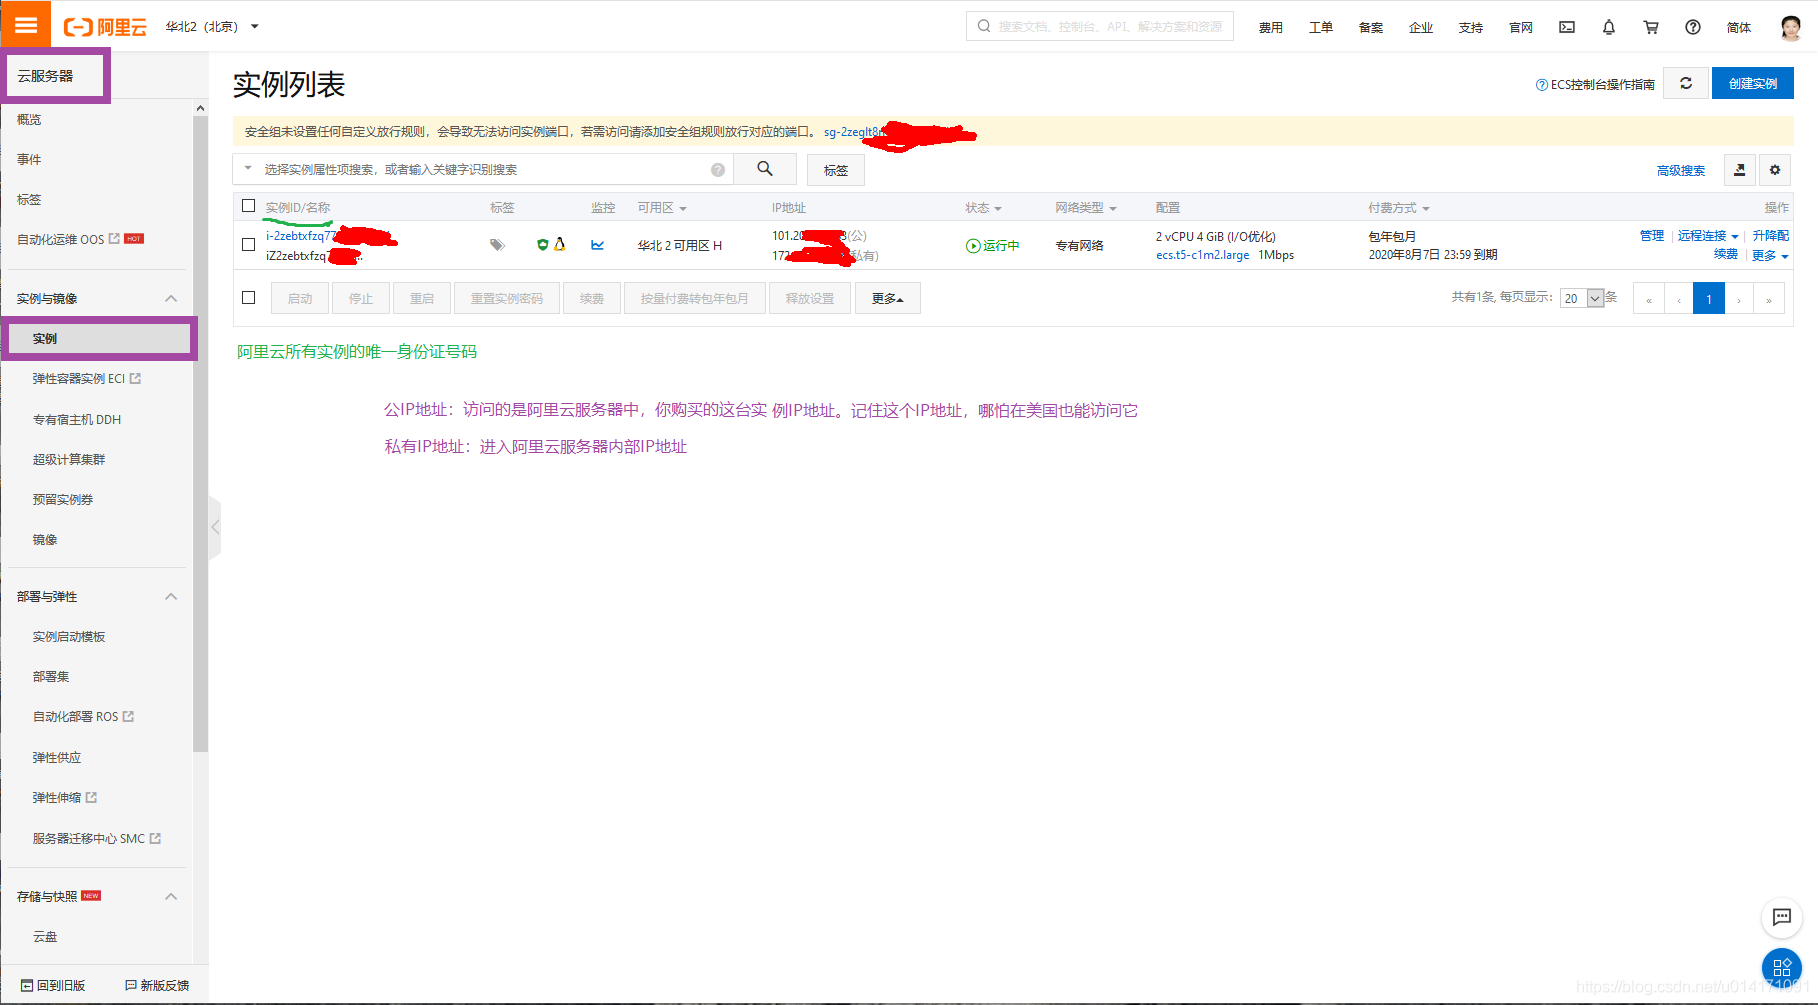Image resolution: width=1818 pixels, height=1005 pixels.
Task: Click the security shield icon on the instance row
Action: click(x=541, y=244)
